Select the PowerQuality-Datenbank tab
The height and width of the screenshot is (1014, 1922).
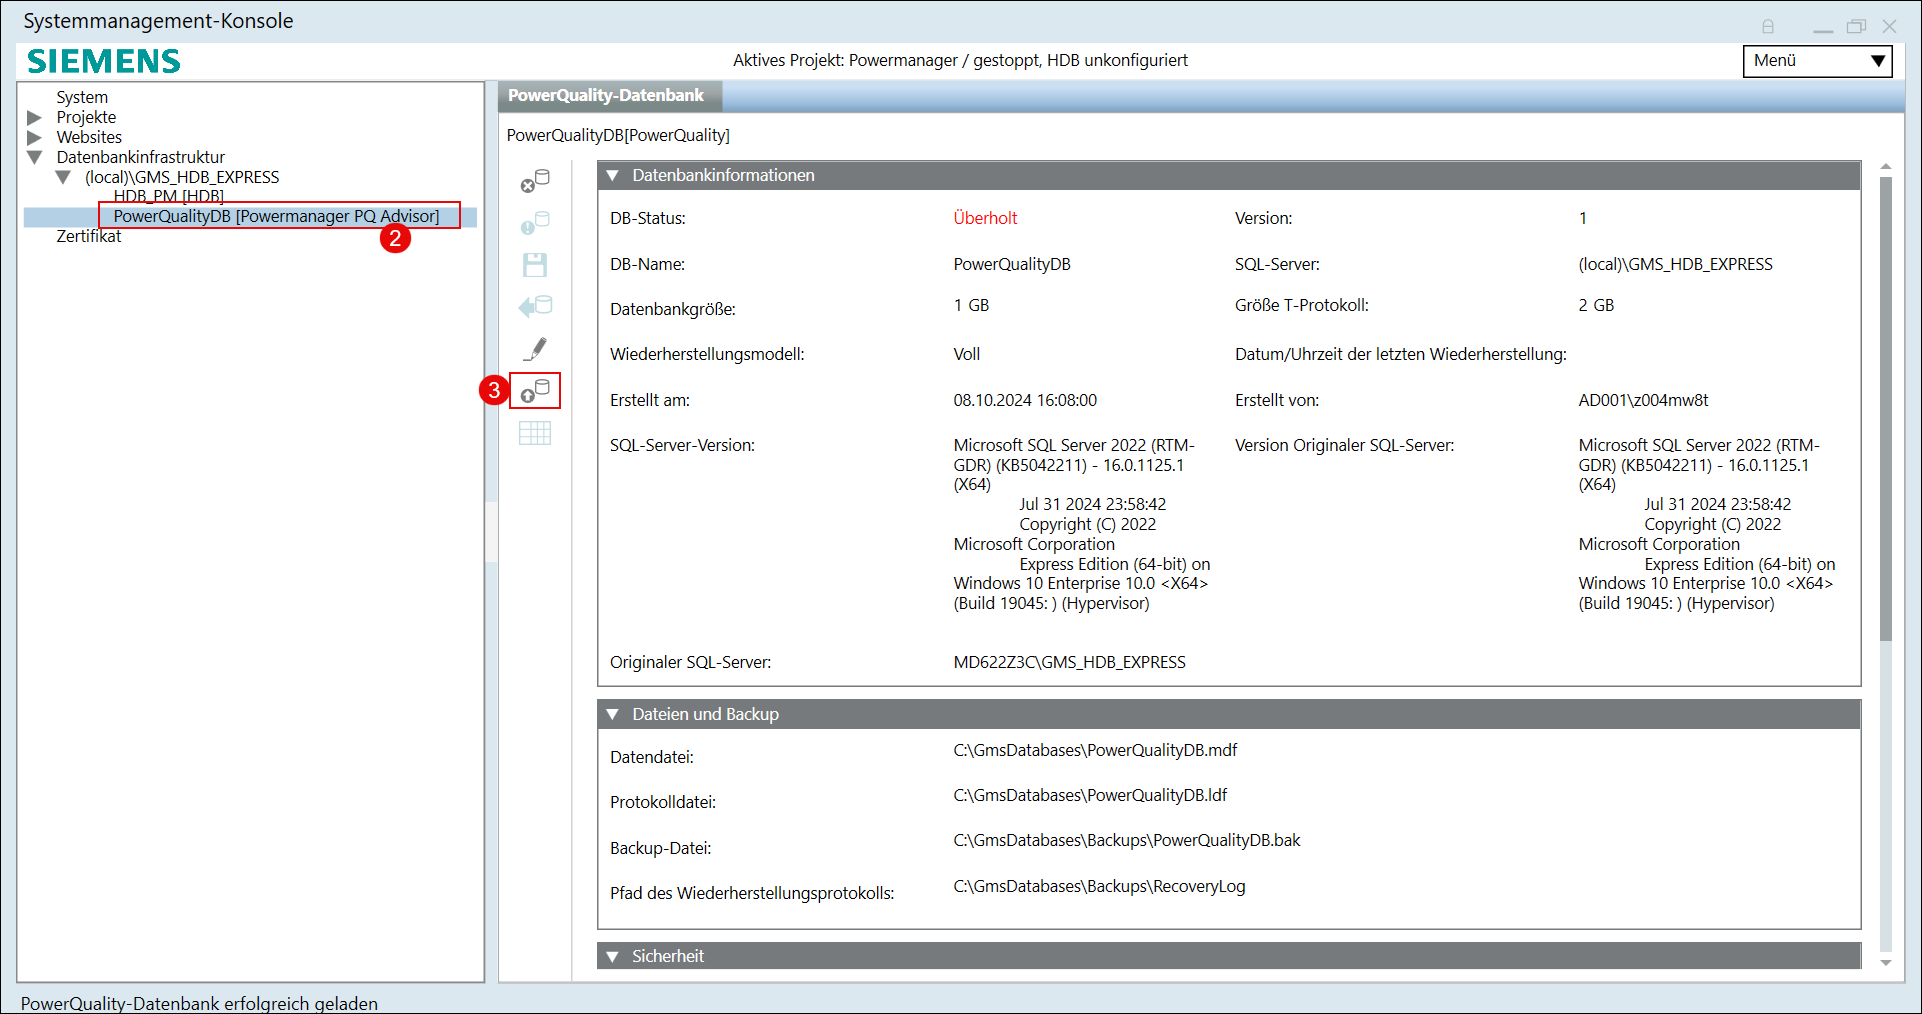coord(606,96)
